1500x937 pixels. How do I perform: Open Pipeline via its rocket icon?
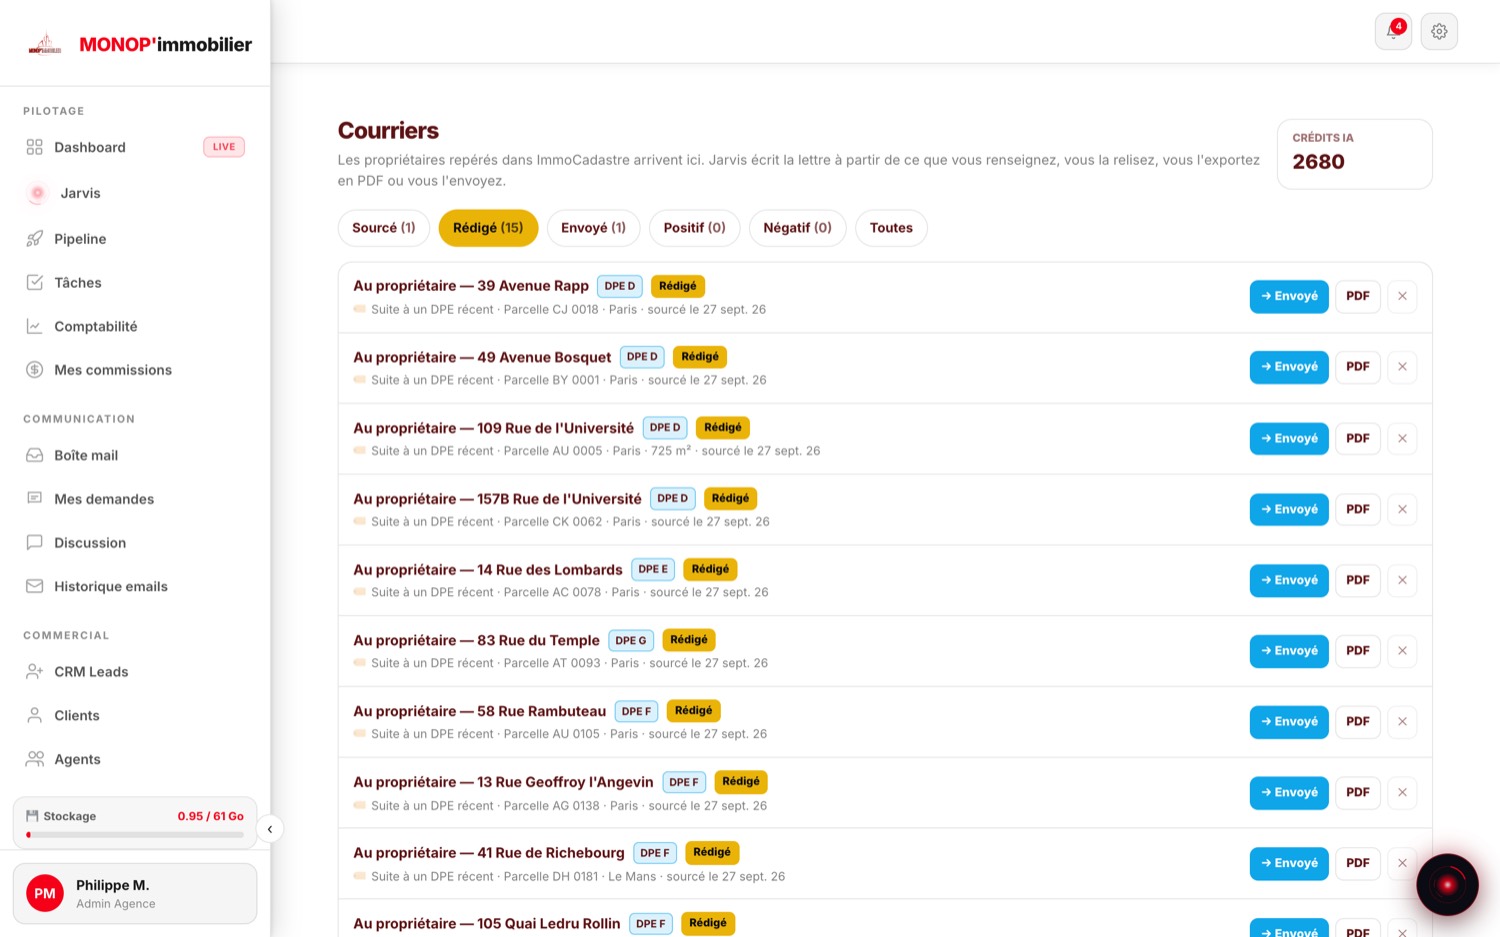35,239
